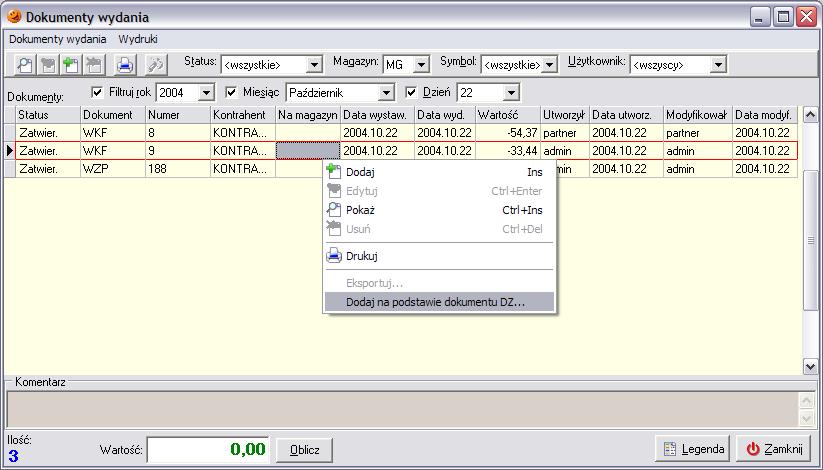Viewport: 823px width, 470px height.
Task: Click the Show document magnifier toolbar icon
Action: coord(25,65)
